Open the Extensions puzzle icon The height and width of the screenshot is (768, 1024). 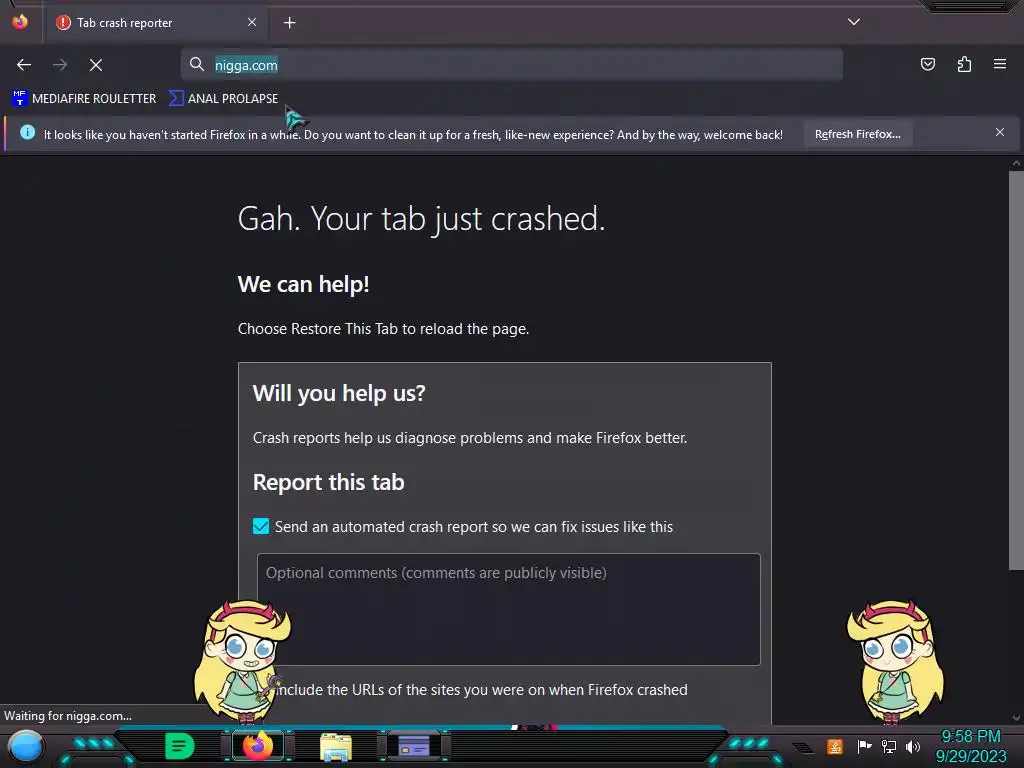click(964, 64)
